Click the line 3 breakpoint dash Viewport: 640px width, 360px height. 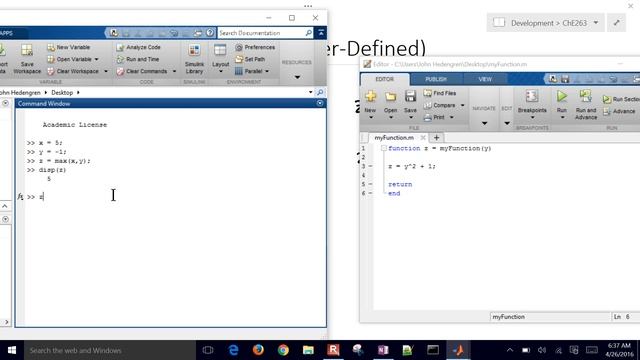click(x=370, y=166)
